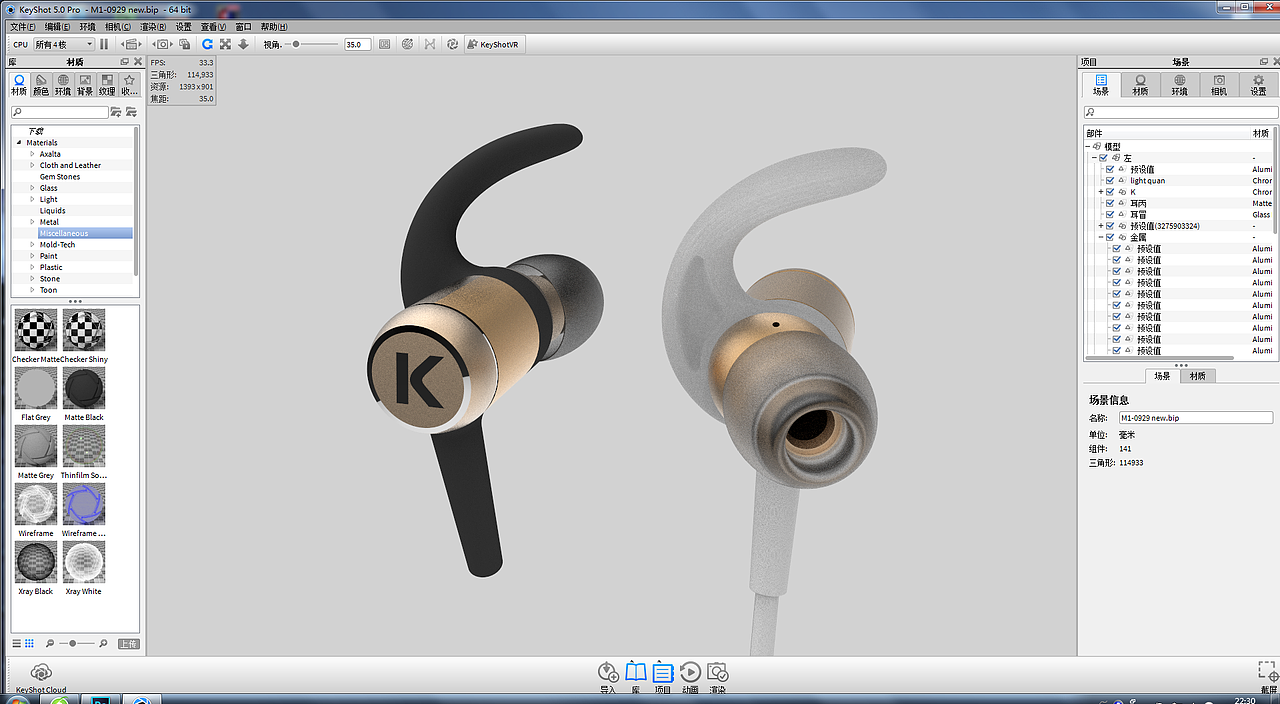1280x704 pixels.
Task: Switch library to grid view icon
Action: click(29, 643)
